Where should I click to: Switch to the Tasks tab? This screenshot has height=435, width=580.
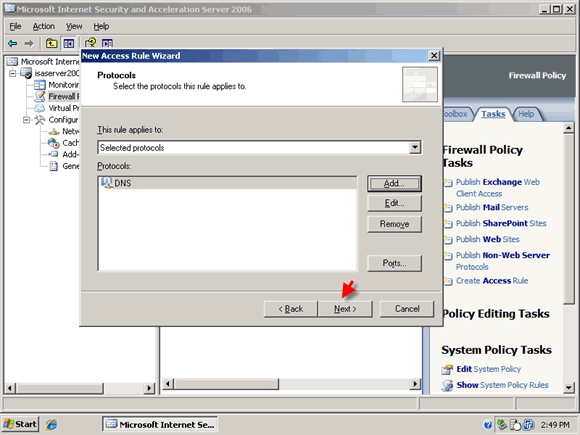pyautogui.click(x=493, y=114)
